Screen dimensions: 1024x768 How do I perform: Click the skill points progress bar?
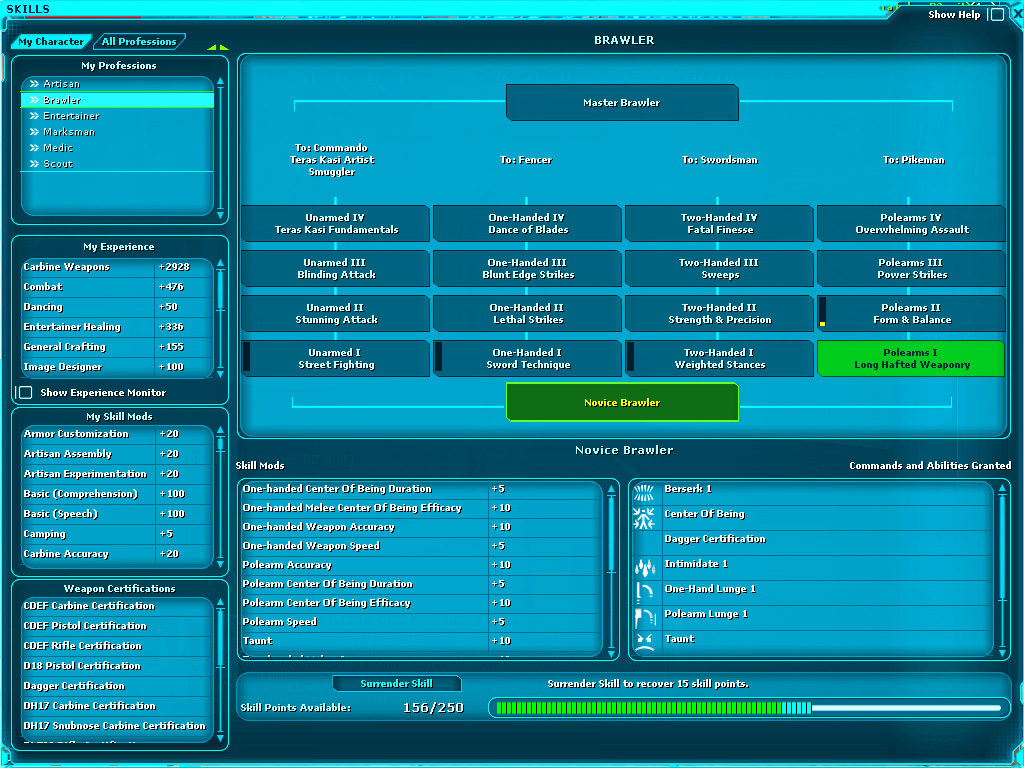[749, 708]
